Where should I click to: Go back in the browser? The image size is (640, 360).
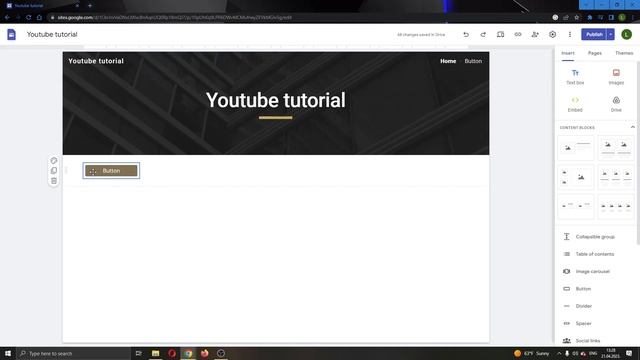(x=7, y=18)
